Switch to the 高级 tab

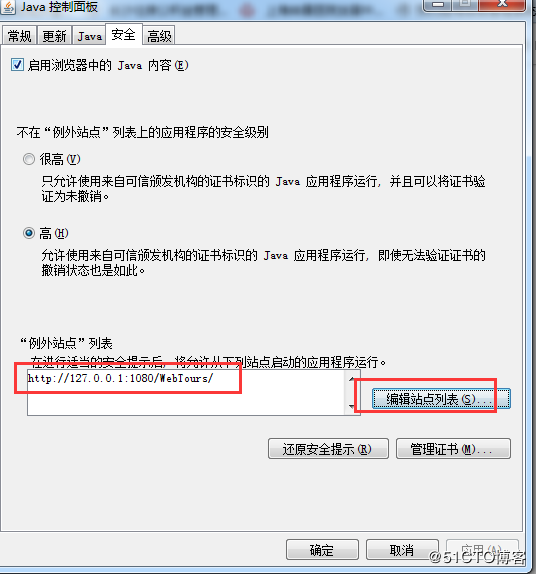(159, 36)
